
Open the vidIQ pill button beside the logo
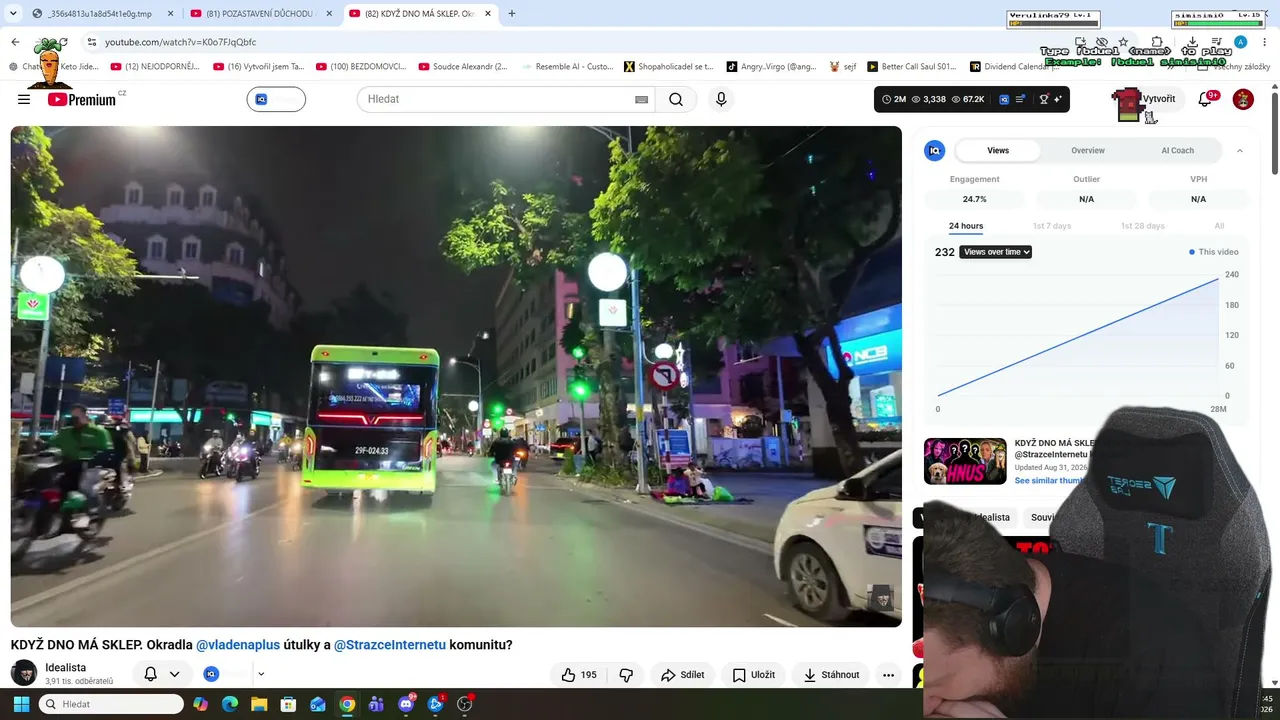point(276,99)
